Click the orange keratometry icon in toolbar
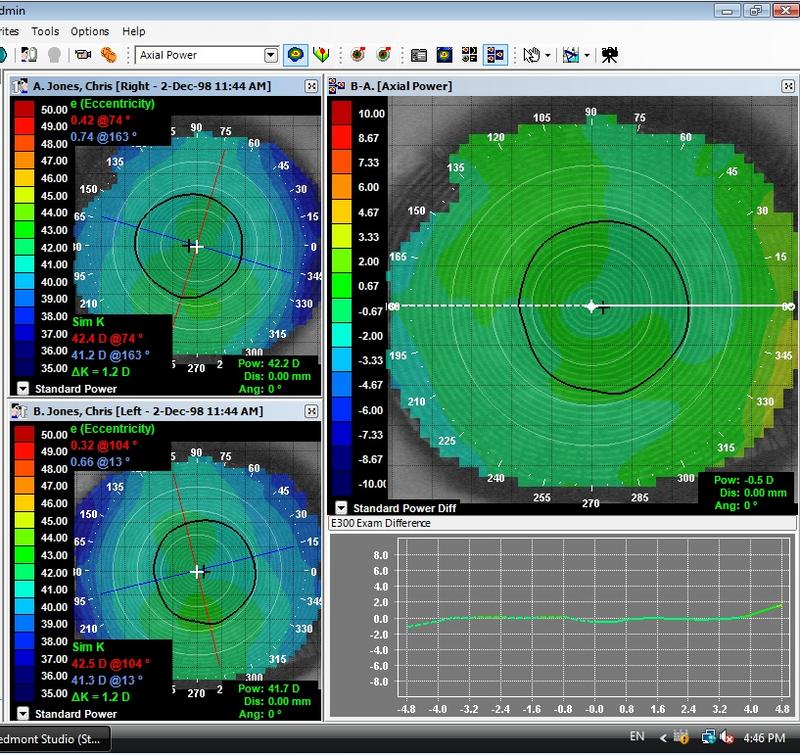The height and width of the screenshot is (755, 800). point(107,55)
